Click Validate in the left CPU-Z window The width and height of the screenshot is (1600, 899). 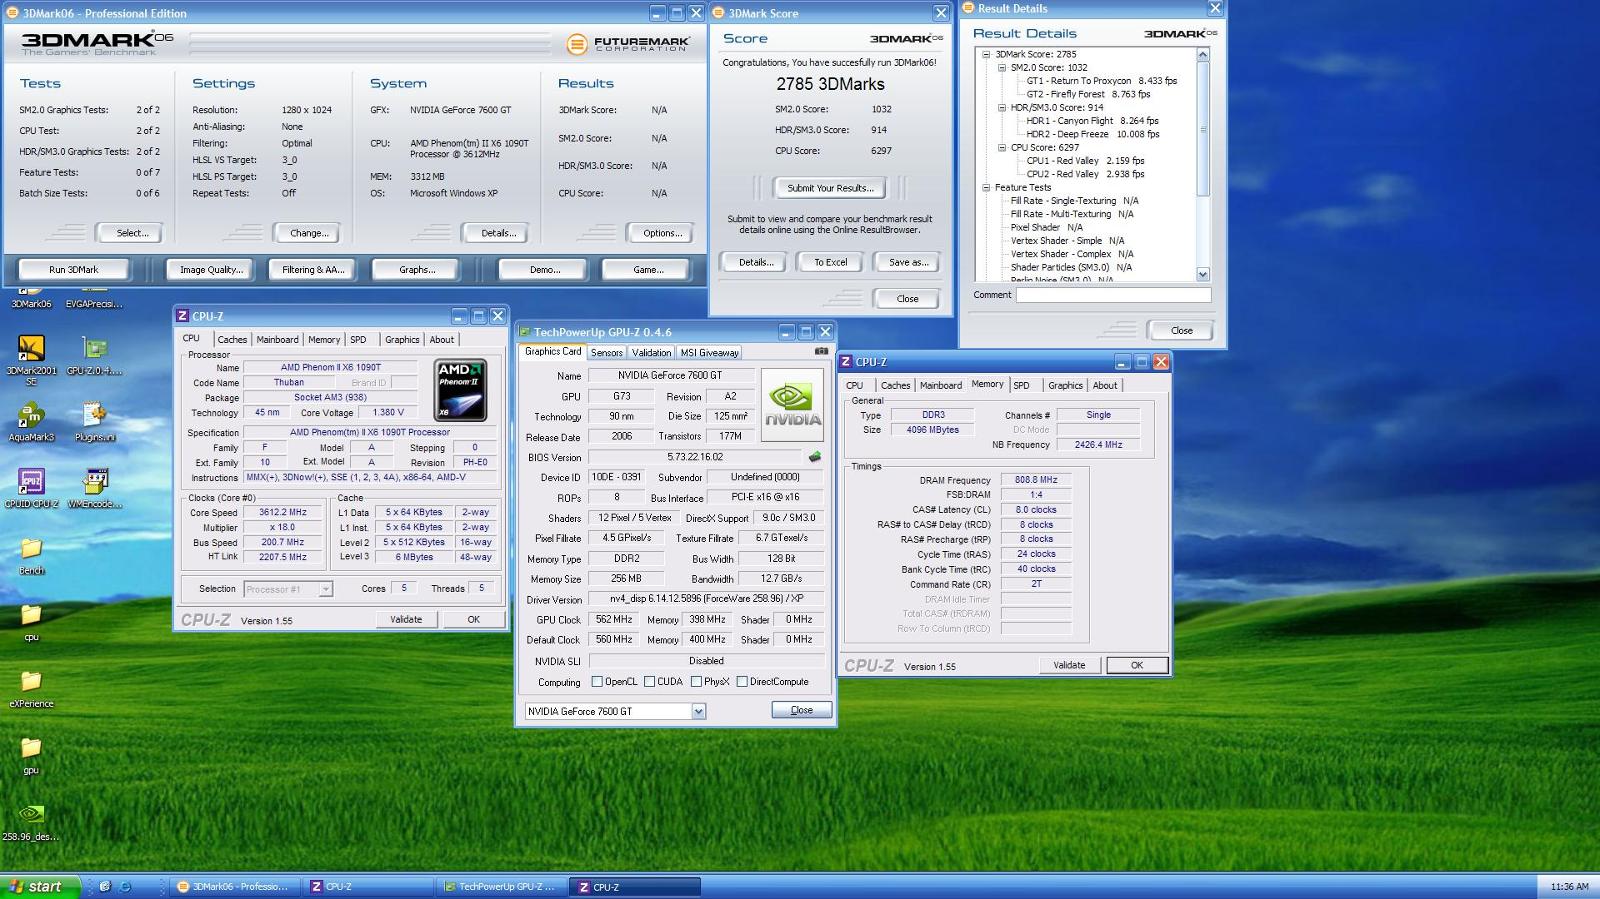[x=406, y=620]
